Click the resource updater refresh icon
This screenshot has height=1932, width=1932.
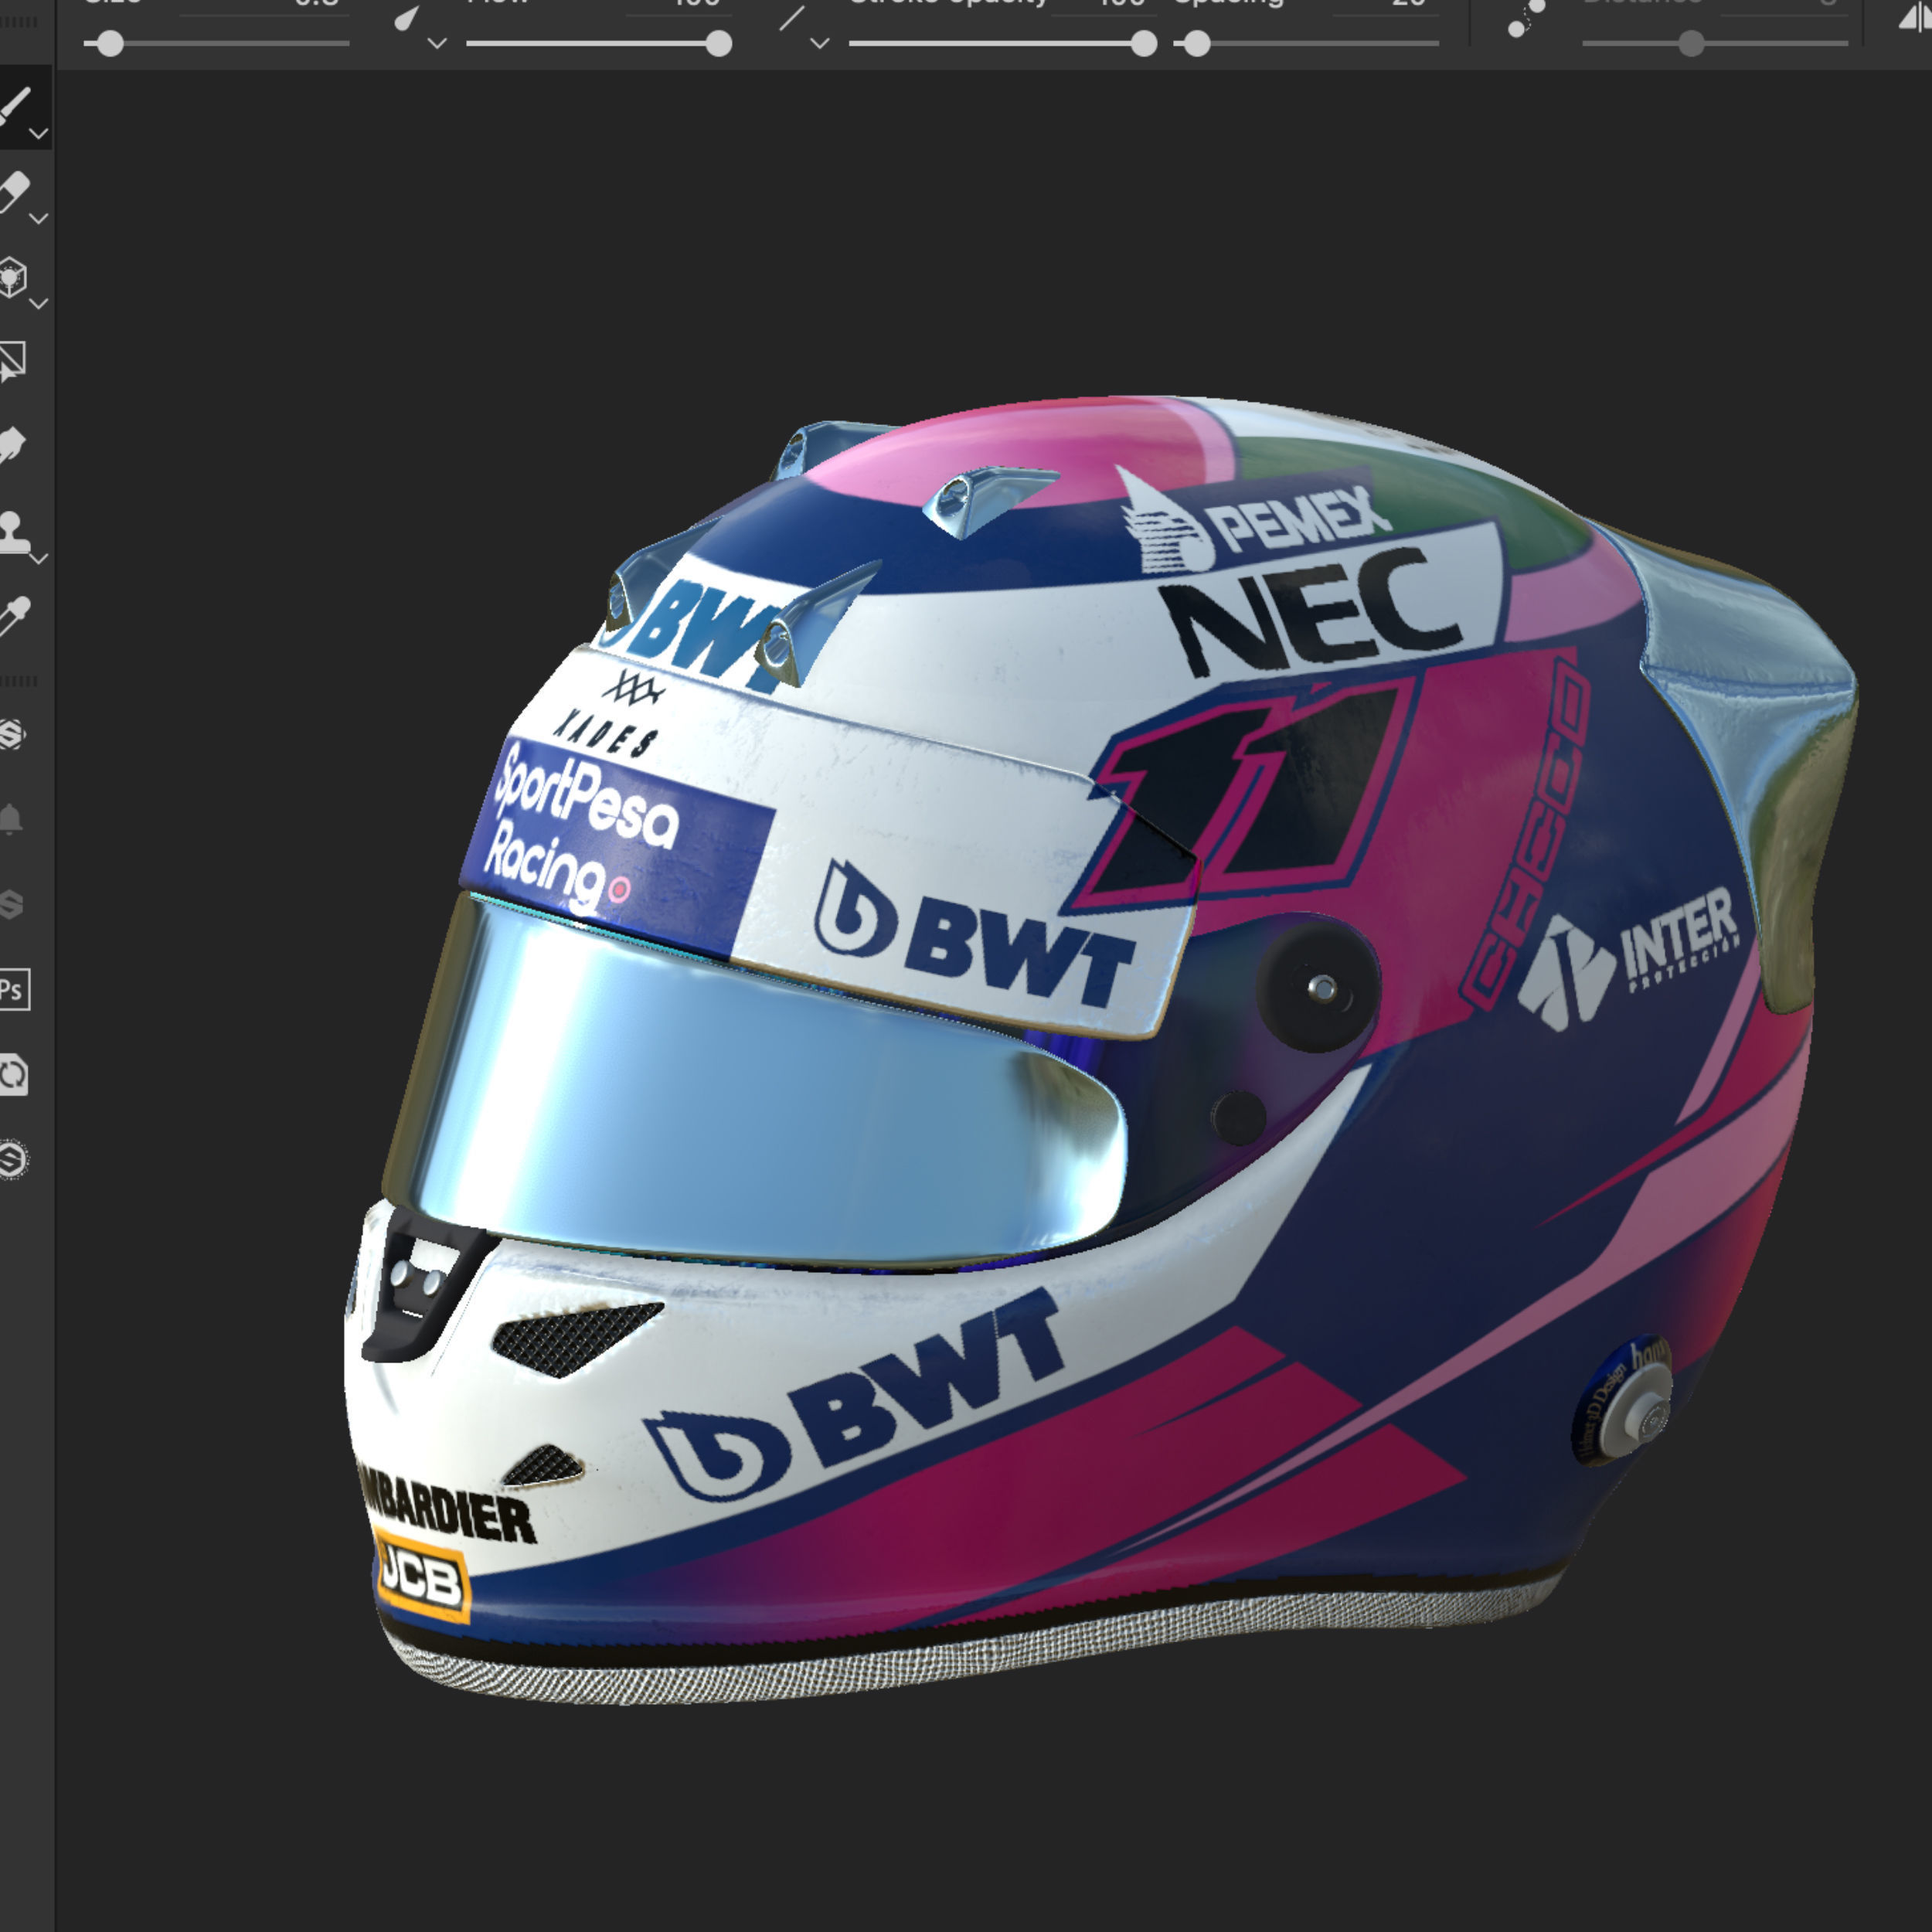tap(13, 1075)
